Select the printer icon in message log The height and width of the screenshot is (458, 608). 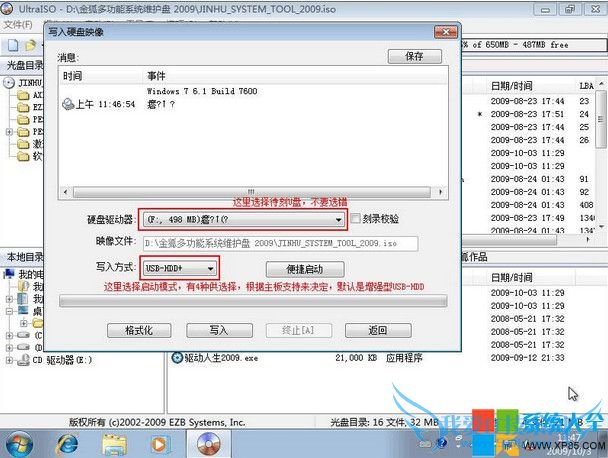pos(68,104)
